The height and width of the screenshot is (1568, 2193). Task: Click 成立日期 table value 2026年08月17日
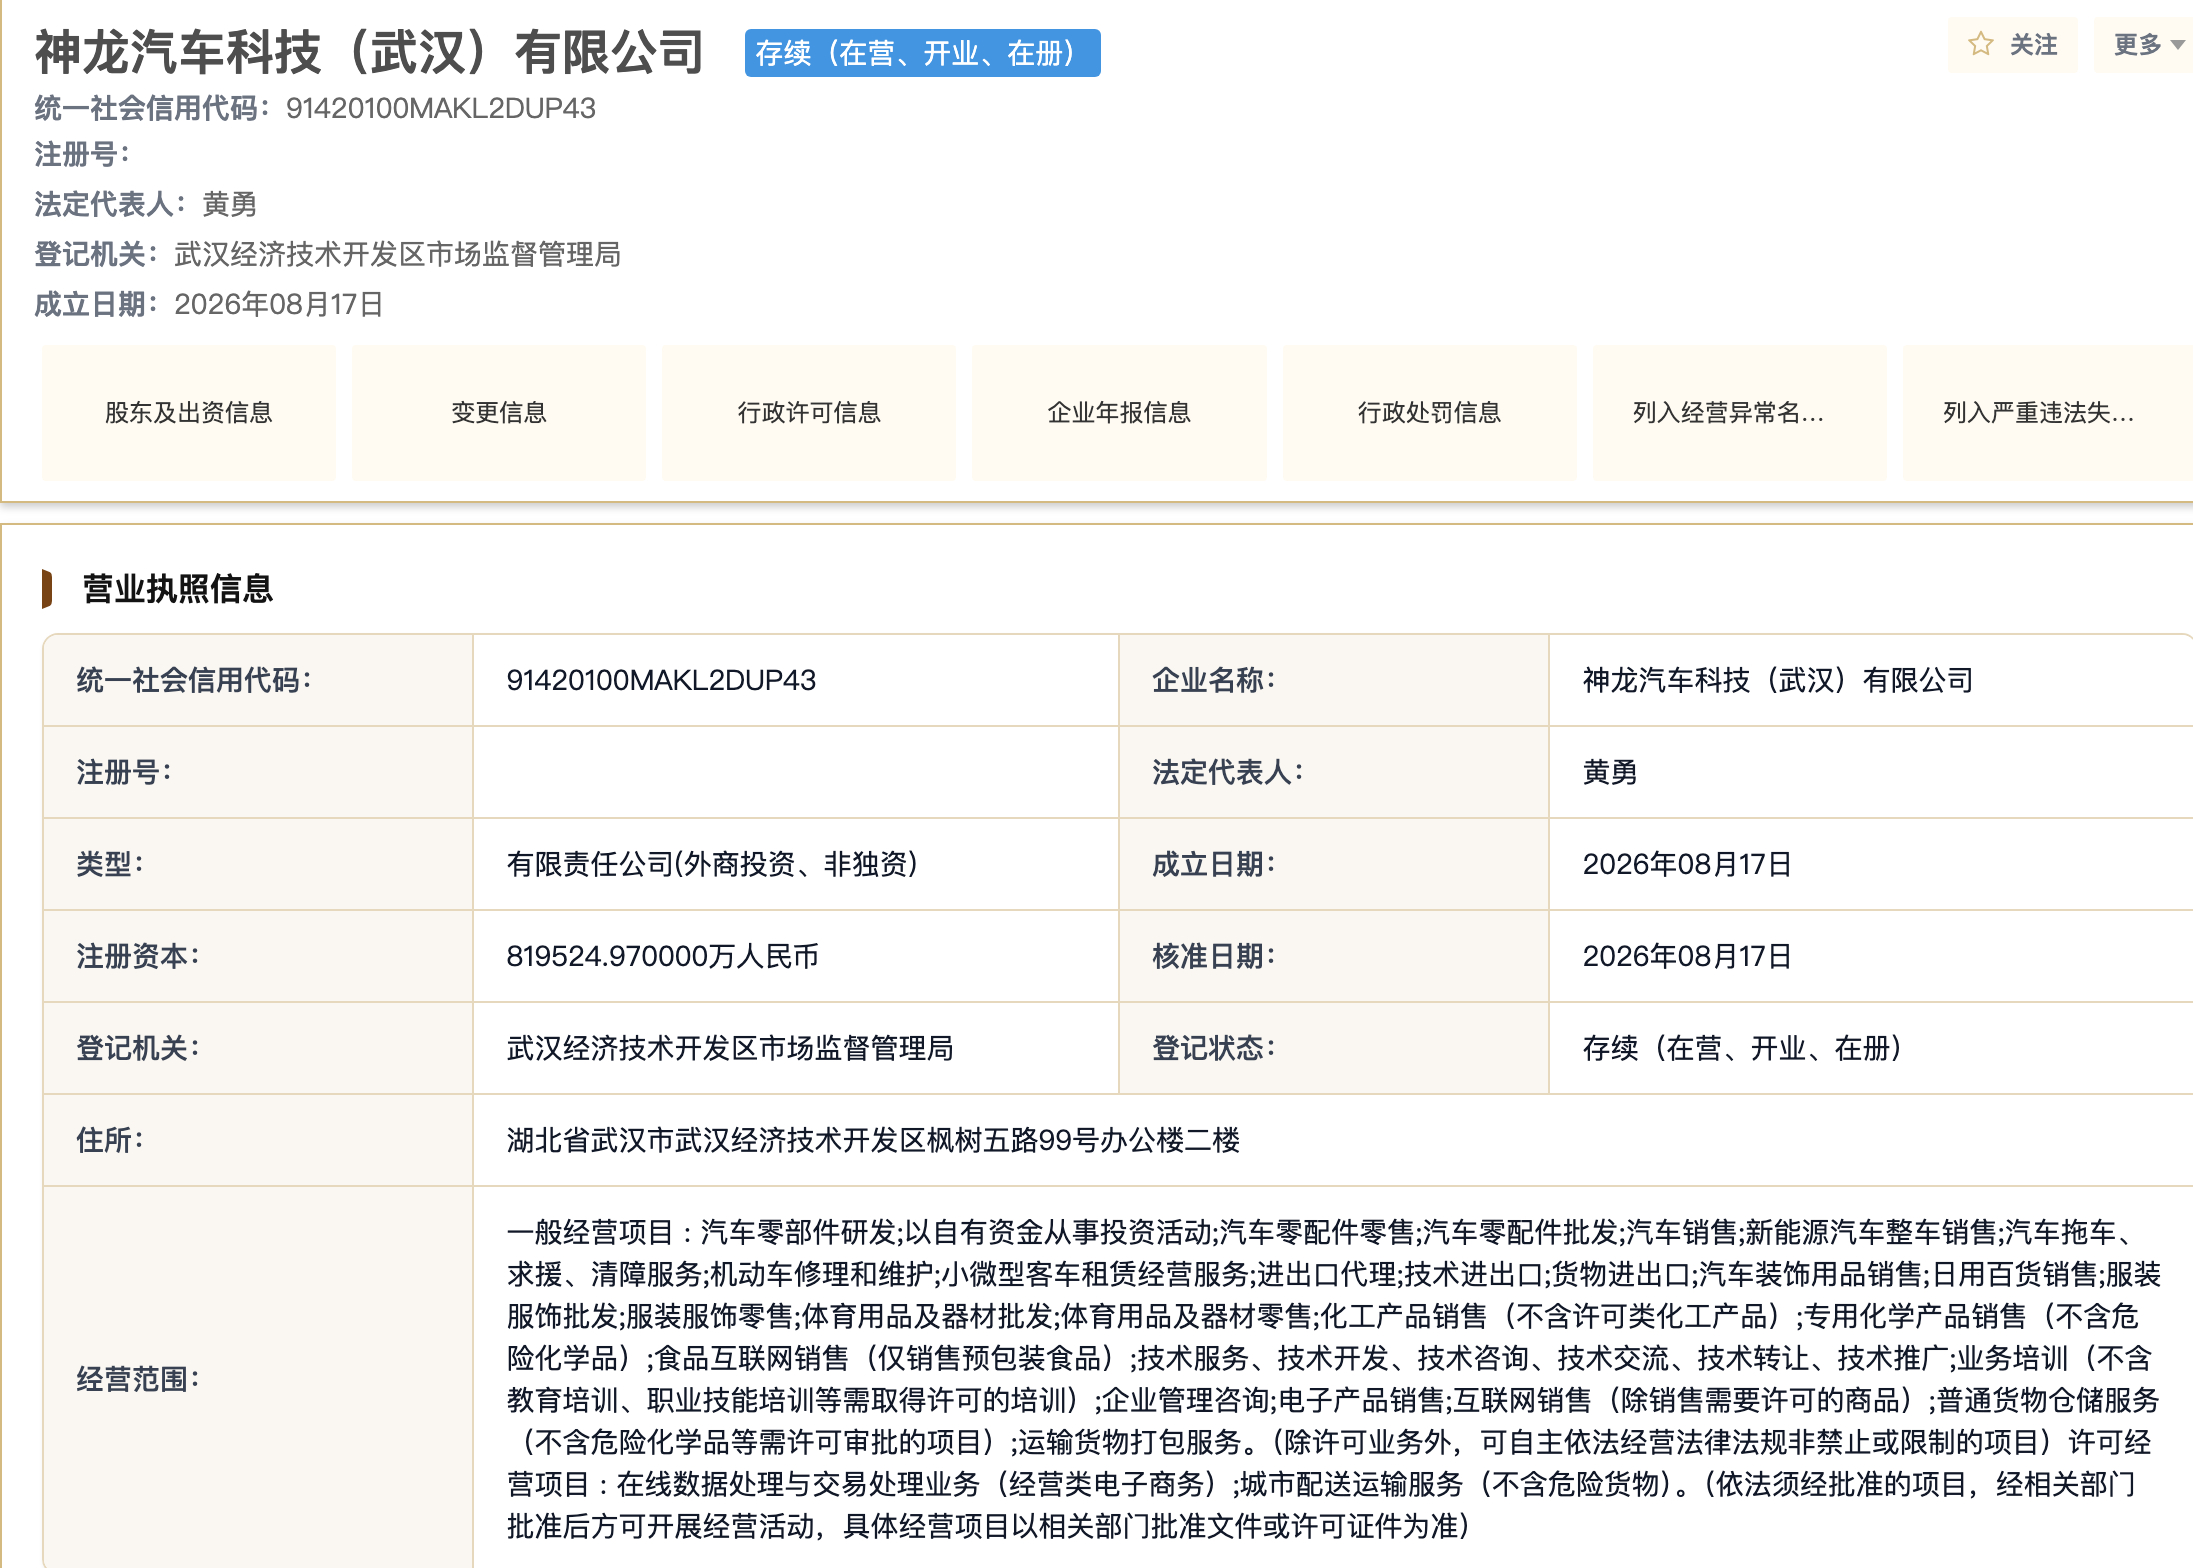tap(1687, 864)
